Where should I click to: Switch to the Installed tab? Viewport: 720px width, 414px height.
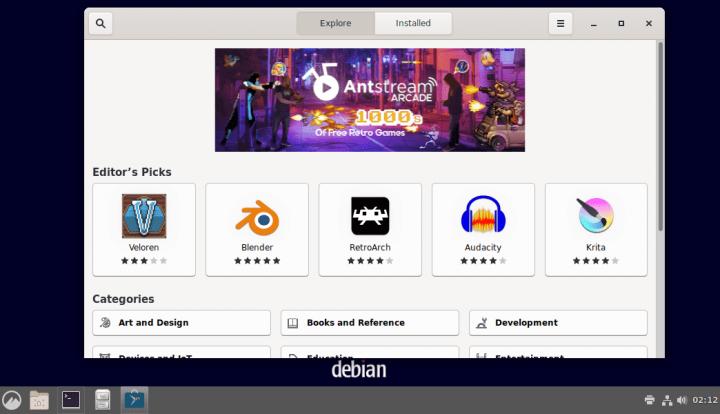tap(413, 23)
